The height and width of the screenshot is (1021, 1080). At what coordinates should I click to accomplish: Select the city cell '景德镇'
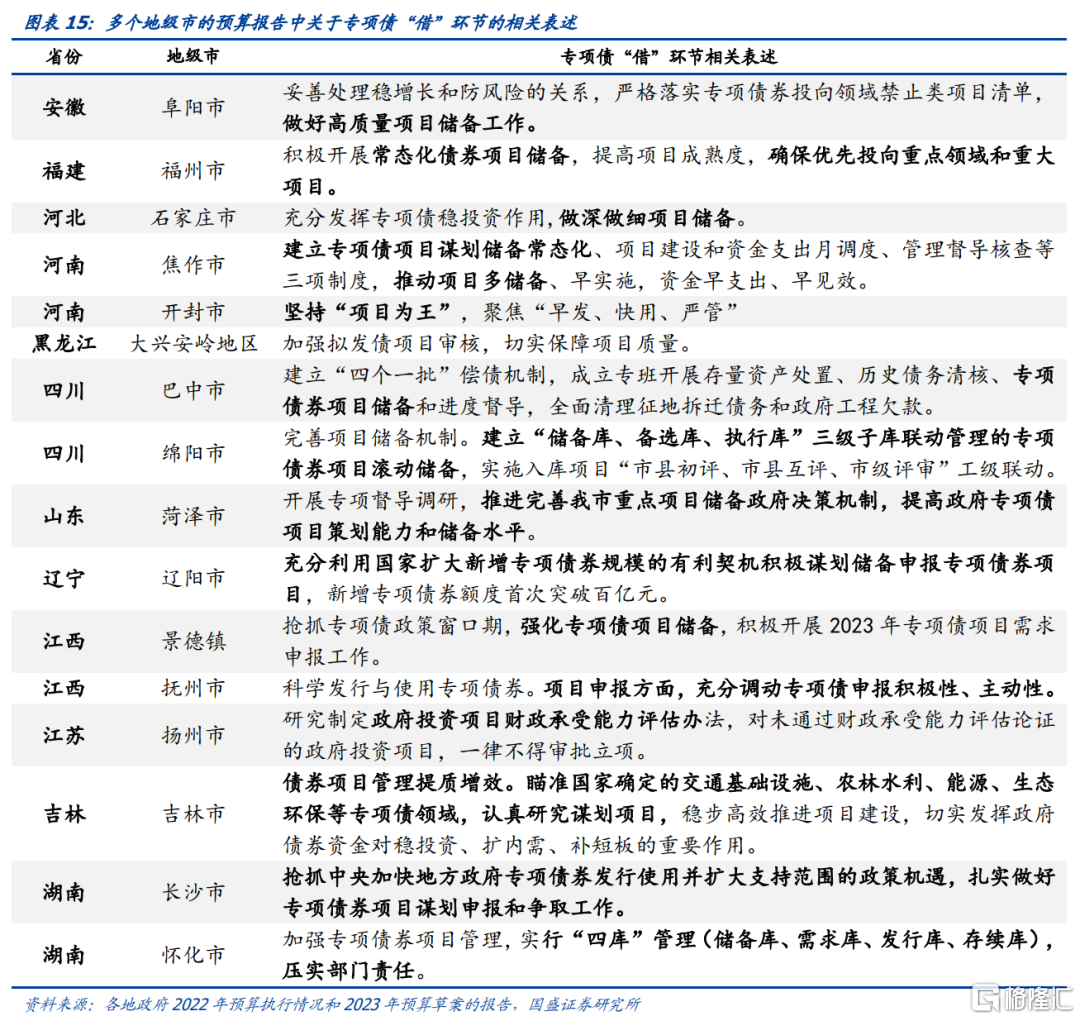[x=193, y=641]
